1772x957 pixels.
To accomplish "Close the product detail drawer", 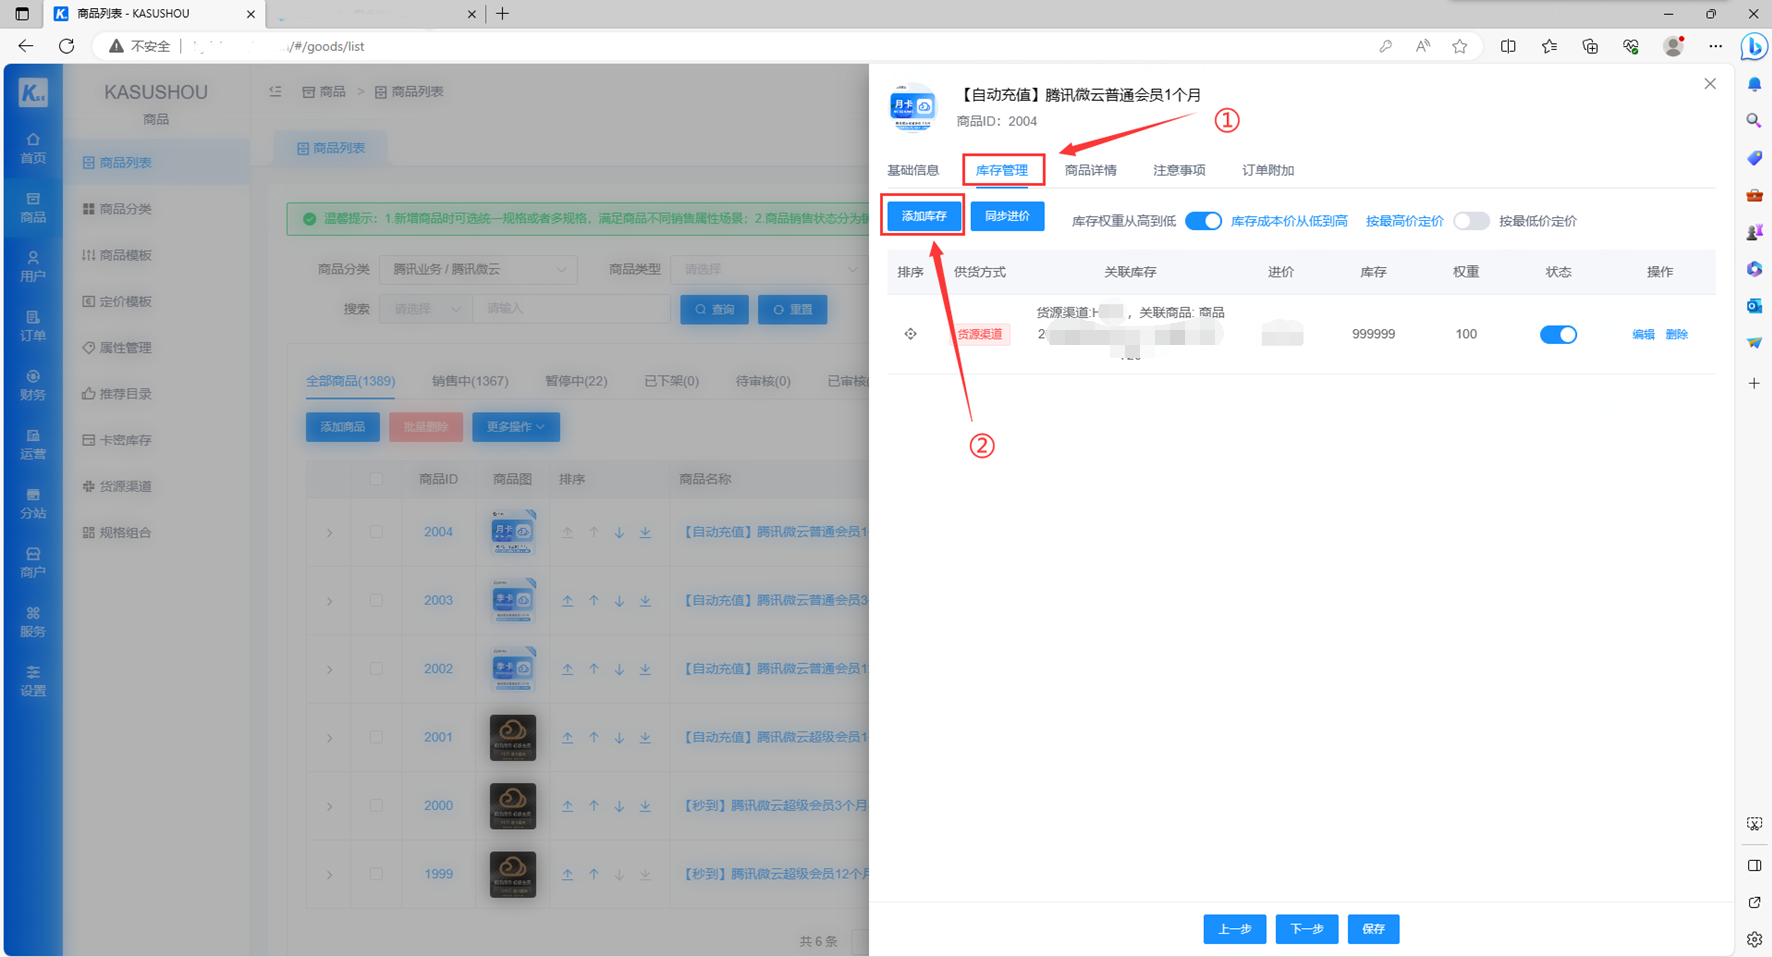I will (x=1710, y=84).
